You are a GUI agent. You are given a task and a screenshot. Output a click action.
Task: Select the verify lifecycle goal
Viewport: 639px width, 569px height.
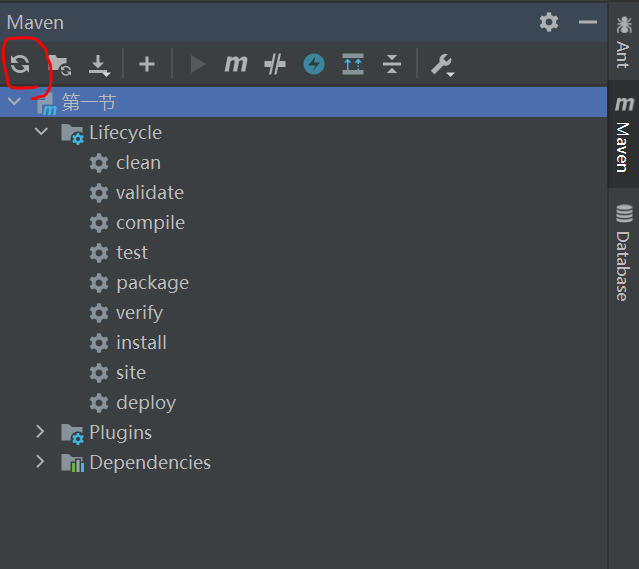(x=139, y=313)
